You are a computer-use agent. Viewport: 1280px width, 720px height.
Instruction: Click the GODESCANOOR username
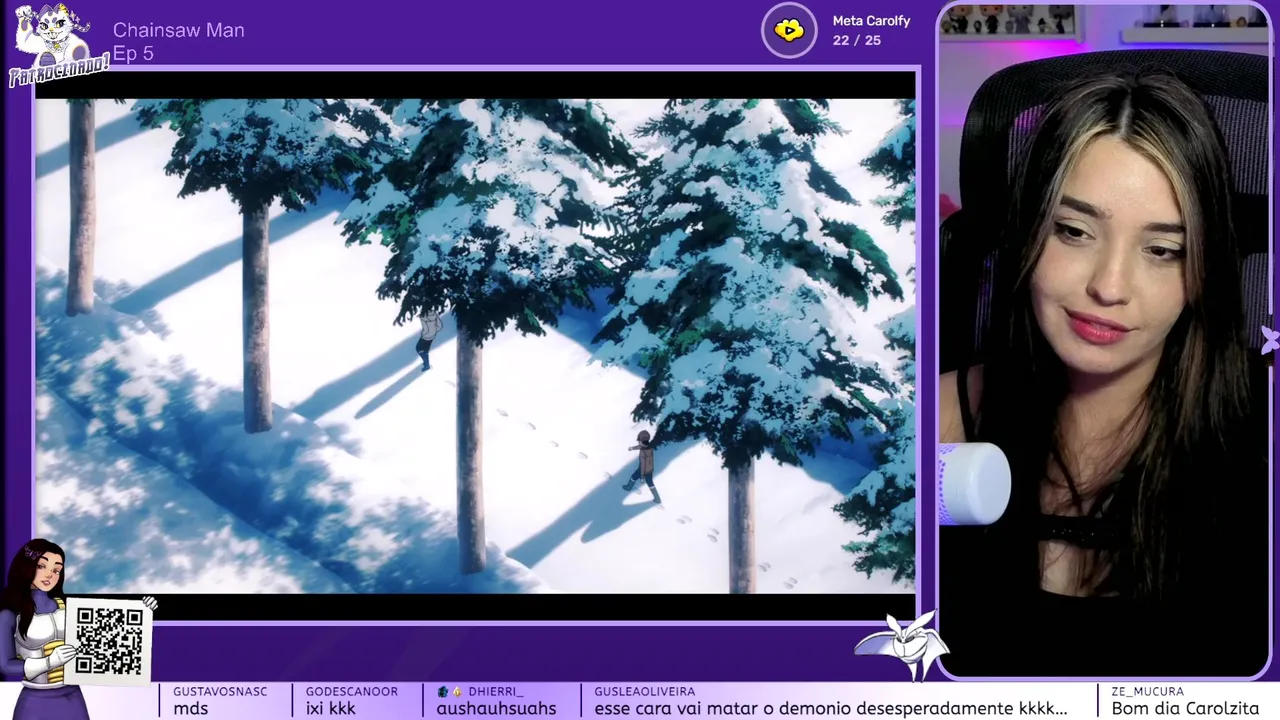click(352, 691)
